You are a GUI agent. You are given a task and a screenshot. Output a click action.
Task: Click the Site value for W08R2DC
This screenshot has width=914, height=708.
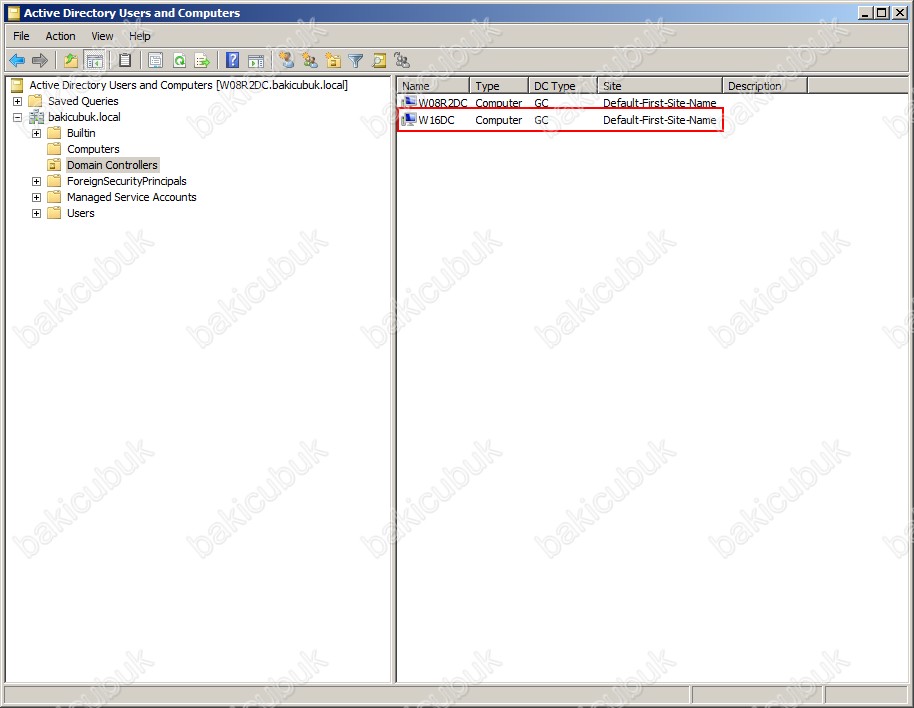point(659,103)
